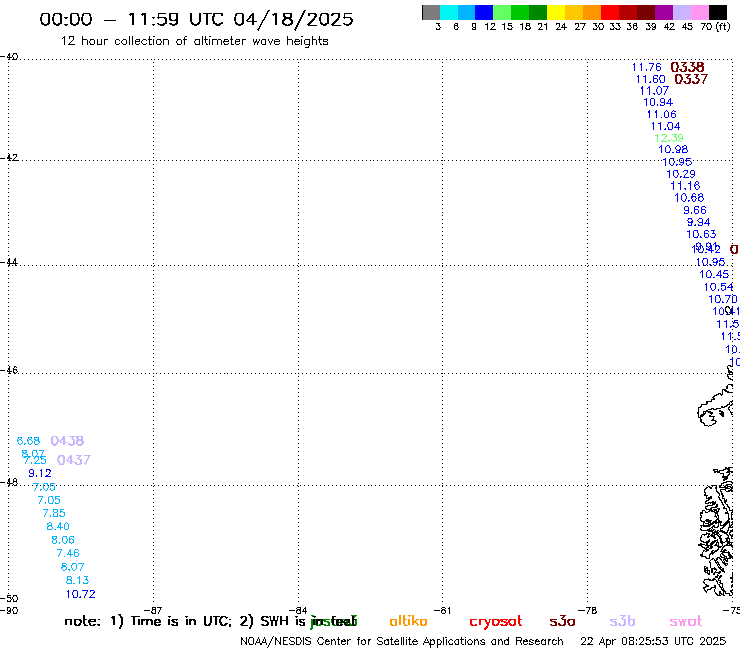Click the wave height value 9.94
This screenshot has width=740, height=650.
(698, 222)
